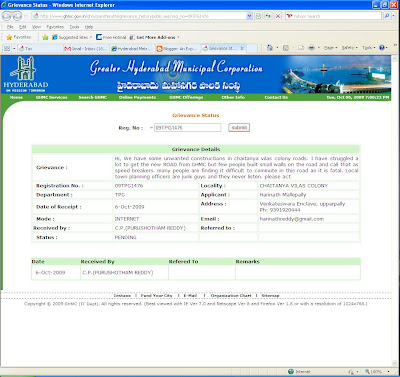400x377 pixels.
Task: Click the Help question mark icon
Action: (382, 48)
